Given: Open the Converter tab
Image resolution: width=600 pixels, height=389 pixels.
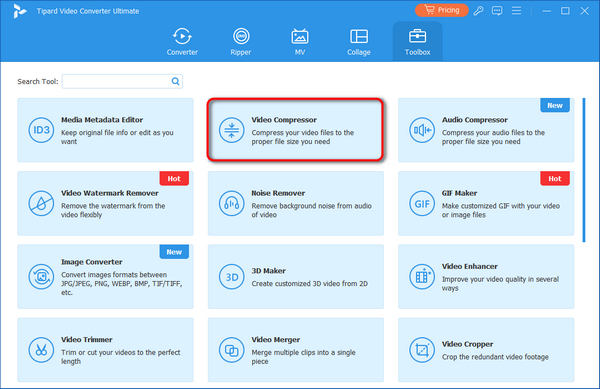Looking at the screenshot, I should 182,41.
